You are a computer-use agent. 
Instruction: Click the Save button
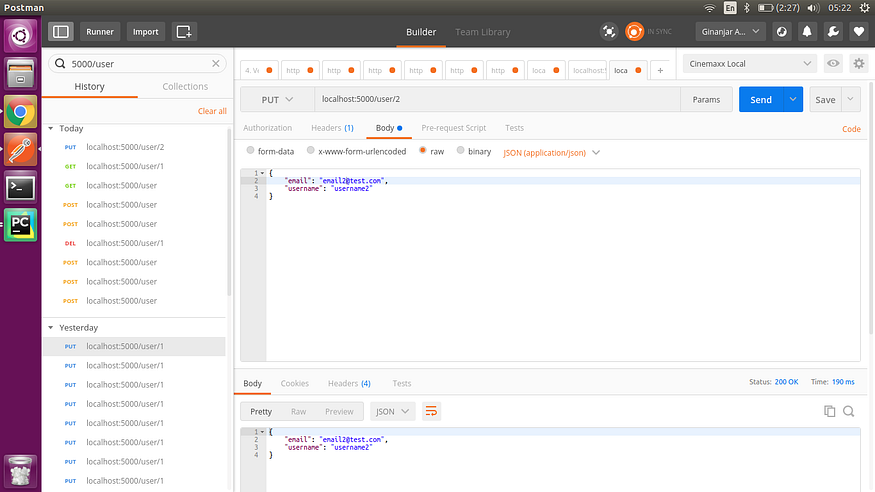pos(825,99)
